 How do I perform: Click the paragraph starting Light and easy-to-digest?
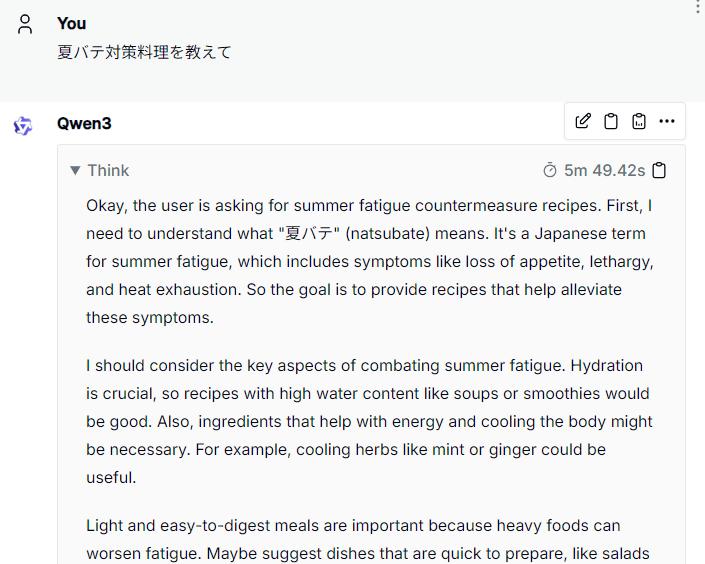click(x=370, y=540)
